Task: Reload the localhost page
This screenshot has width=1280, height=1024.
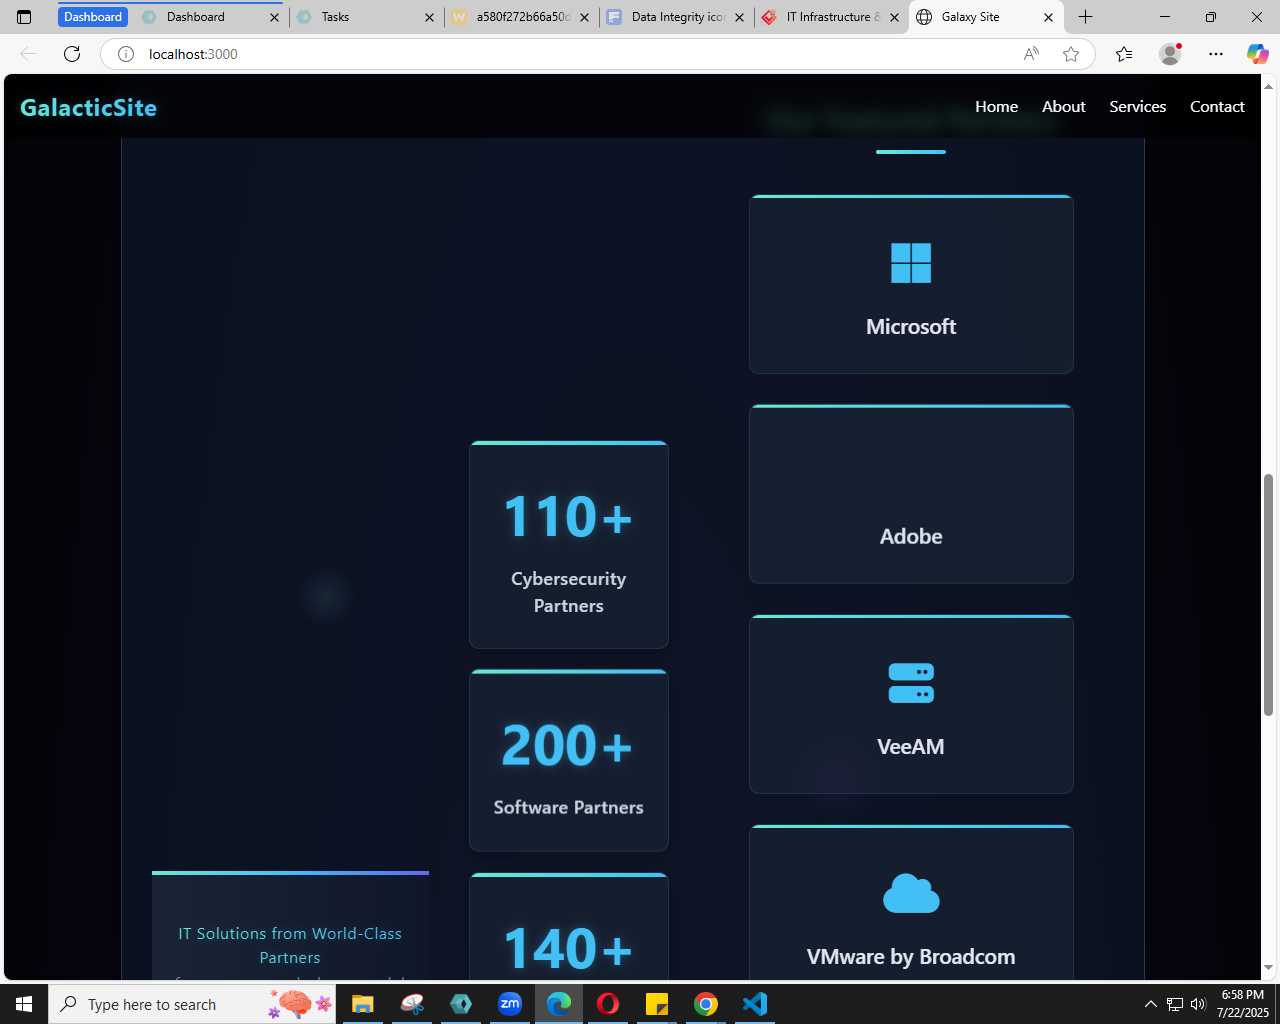Action: (72, 54)
